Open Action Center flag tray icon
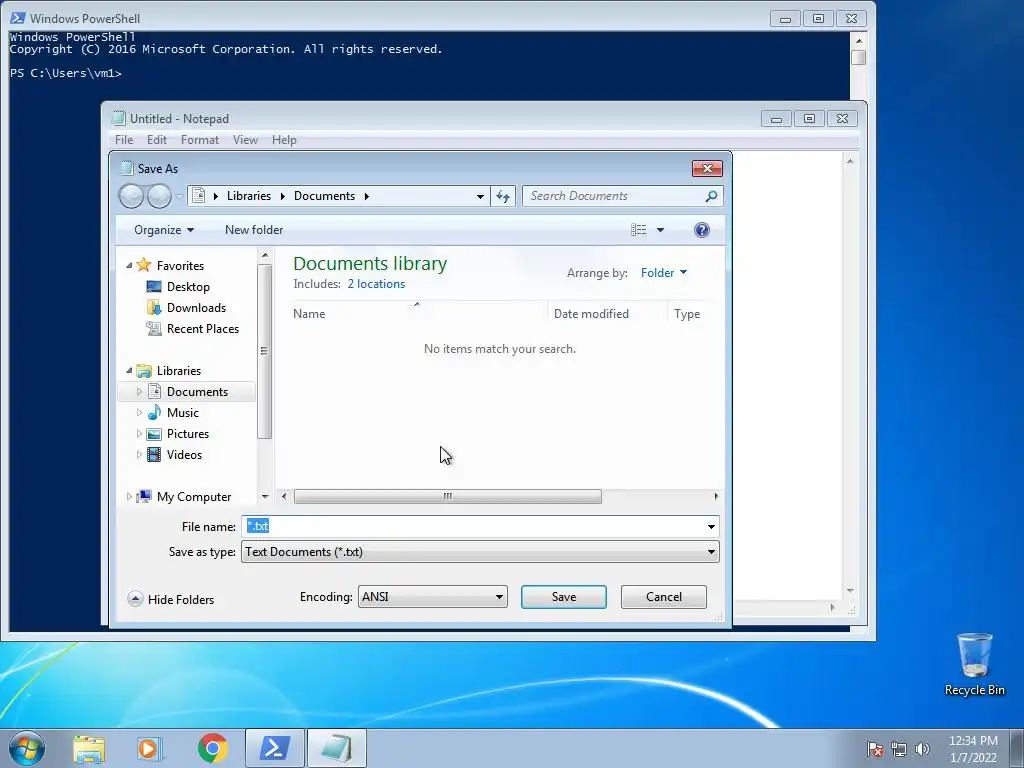Viewport: 1024px width, 768px height. click(x=875, y=749)
